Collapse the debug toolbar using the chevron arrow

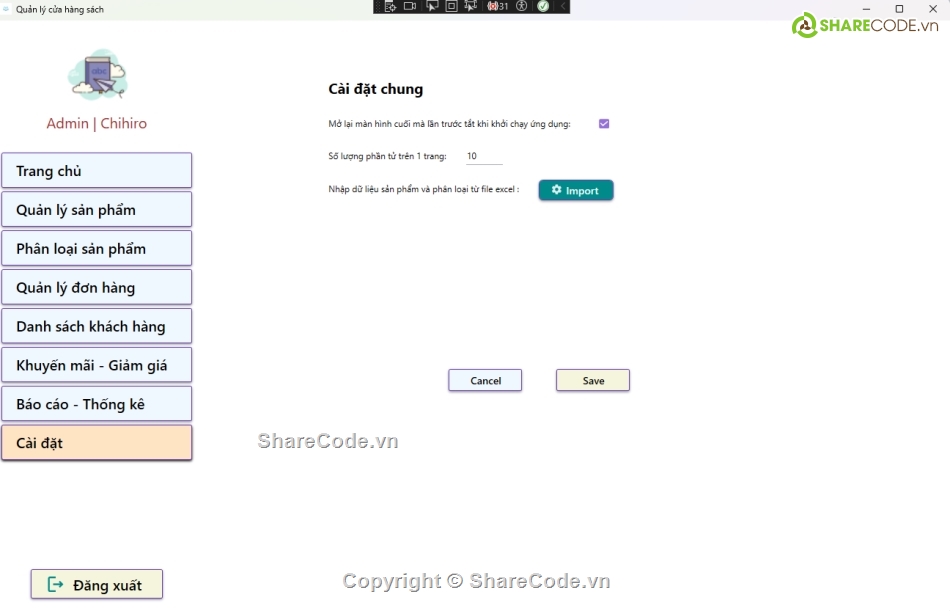tap(562, 6)
